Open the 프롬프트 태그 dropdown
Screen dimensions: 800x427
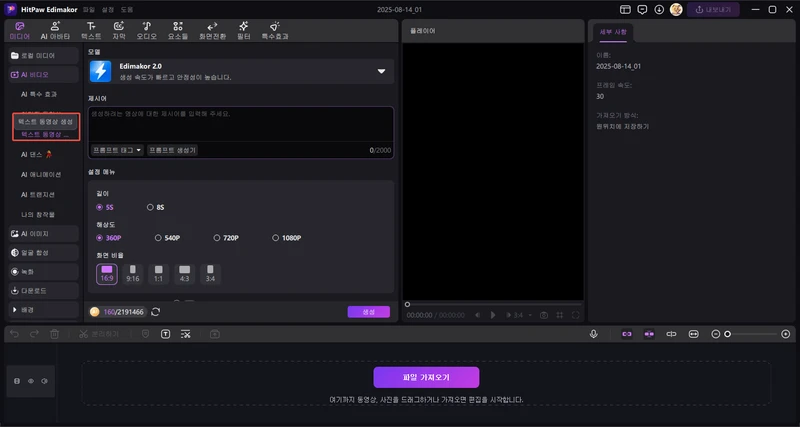(117, 150)
